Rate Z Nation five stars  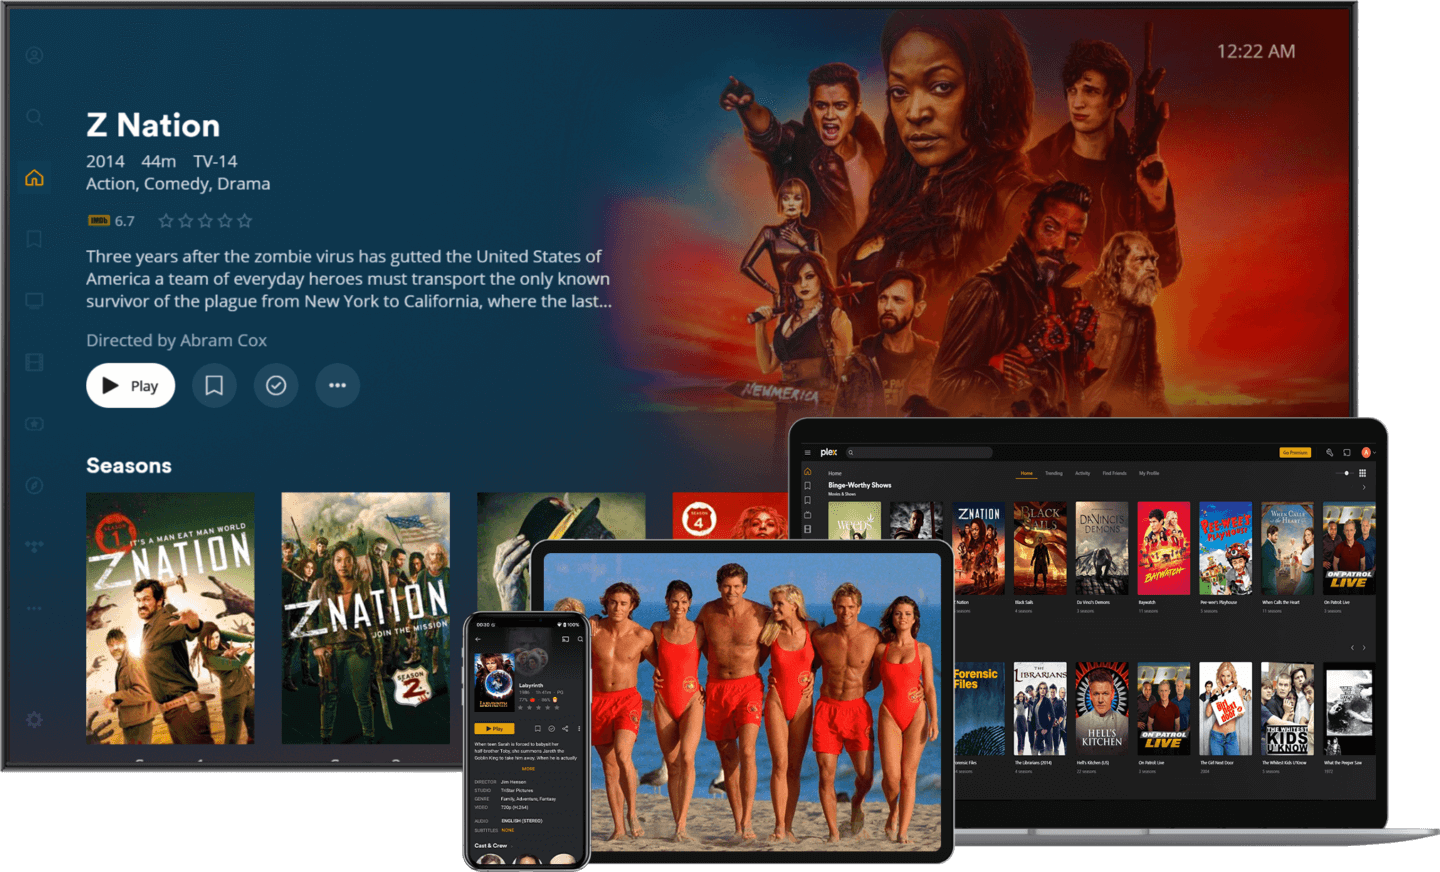(x=245, y=220)
